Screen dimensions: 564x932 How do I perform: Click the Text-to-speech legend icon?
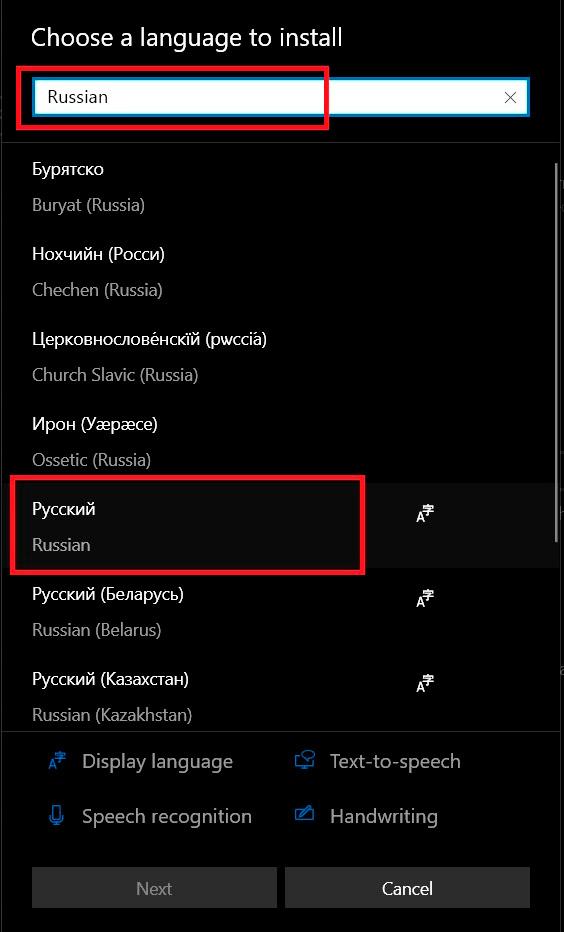304,761
